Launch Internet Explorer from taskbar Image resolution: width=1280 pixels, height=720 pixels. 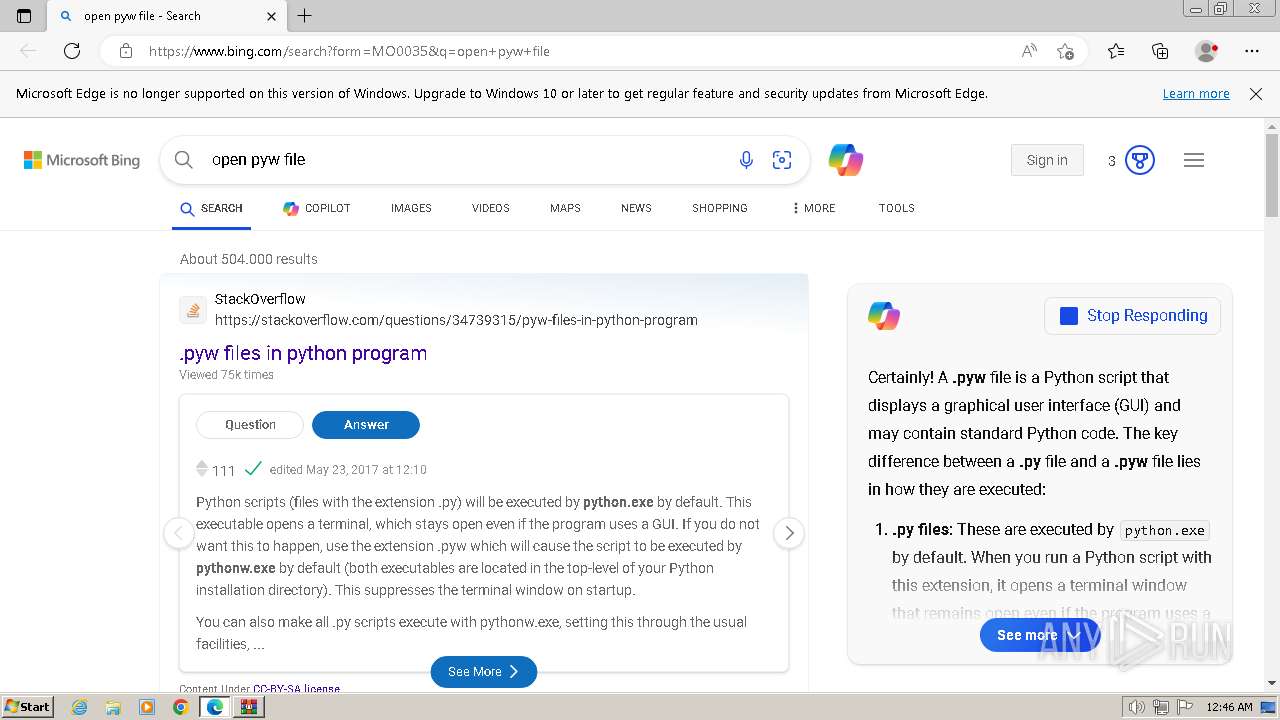pos(79,707)
